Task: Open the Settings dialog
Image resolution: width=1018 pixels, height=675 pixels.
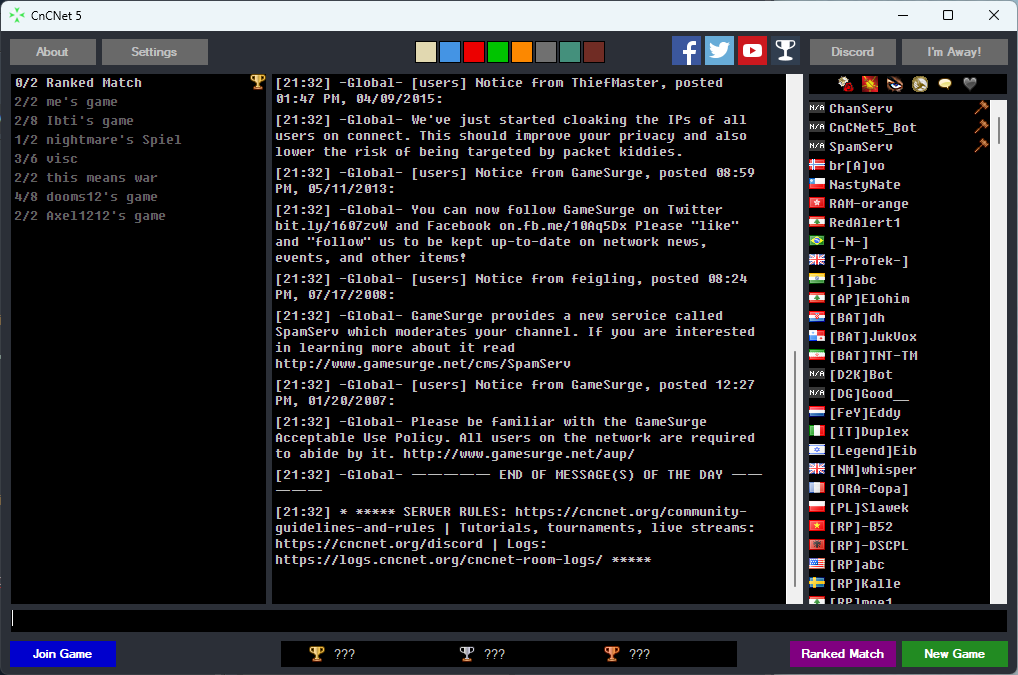Action: click(155, 52)
